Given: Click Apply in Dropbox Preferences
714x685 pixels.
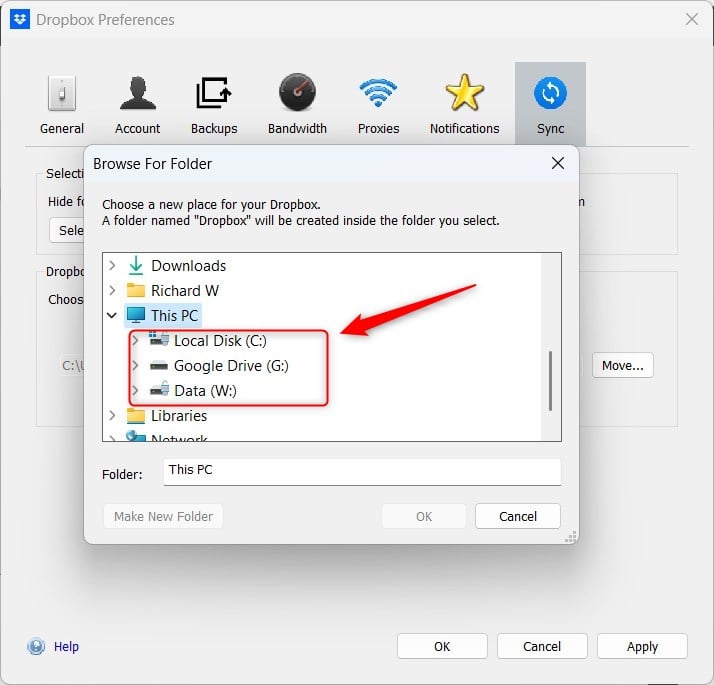Looking at the screenshot, I should (x=642, y=646).
